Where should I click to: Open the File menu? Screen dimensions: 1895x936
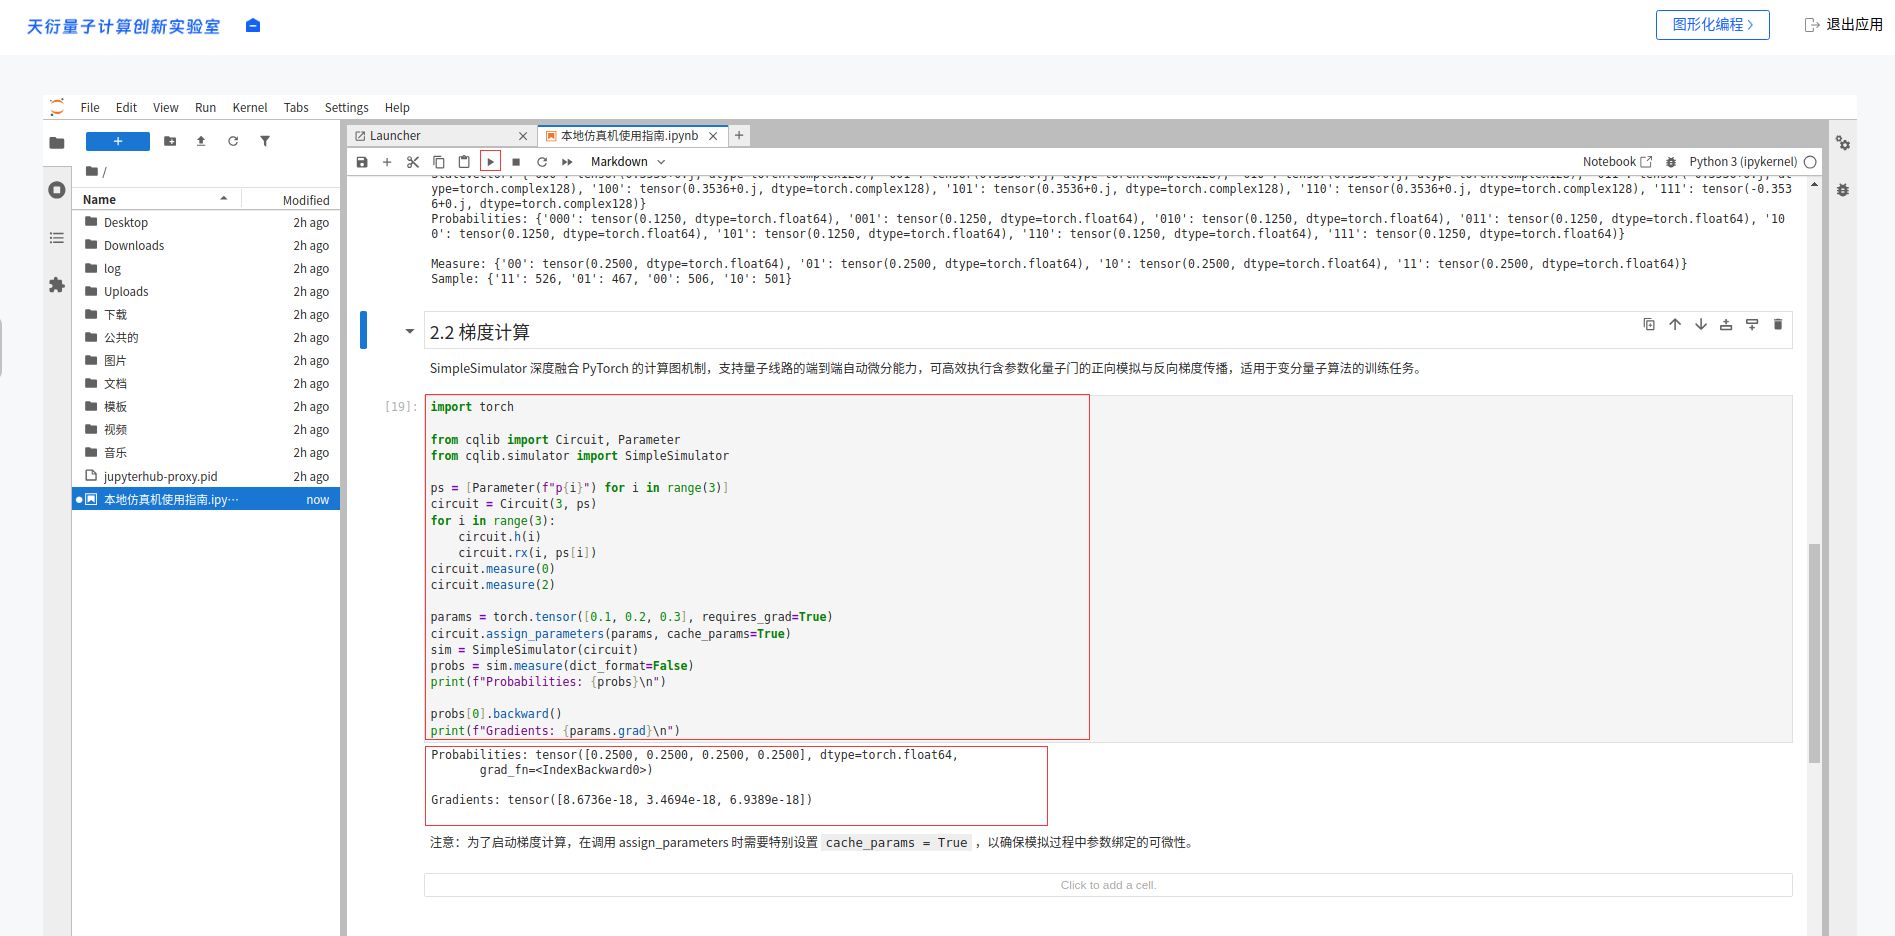90,108
